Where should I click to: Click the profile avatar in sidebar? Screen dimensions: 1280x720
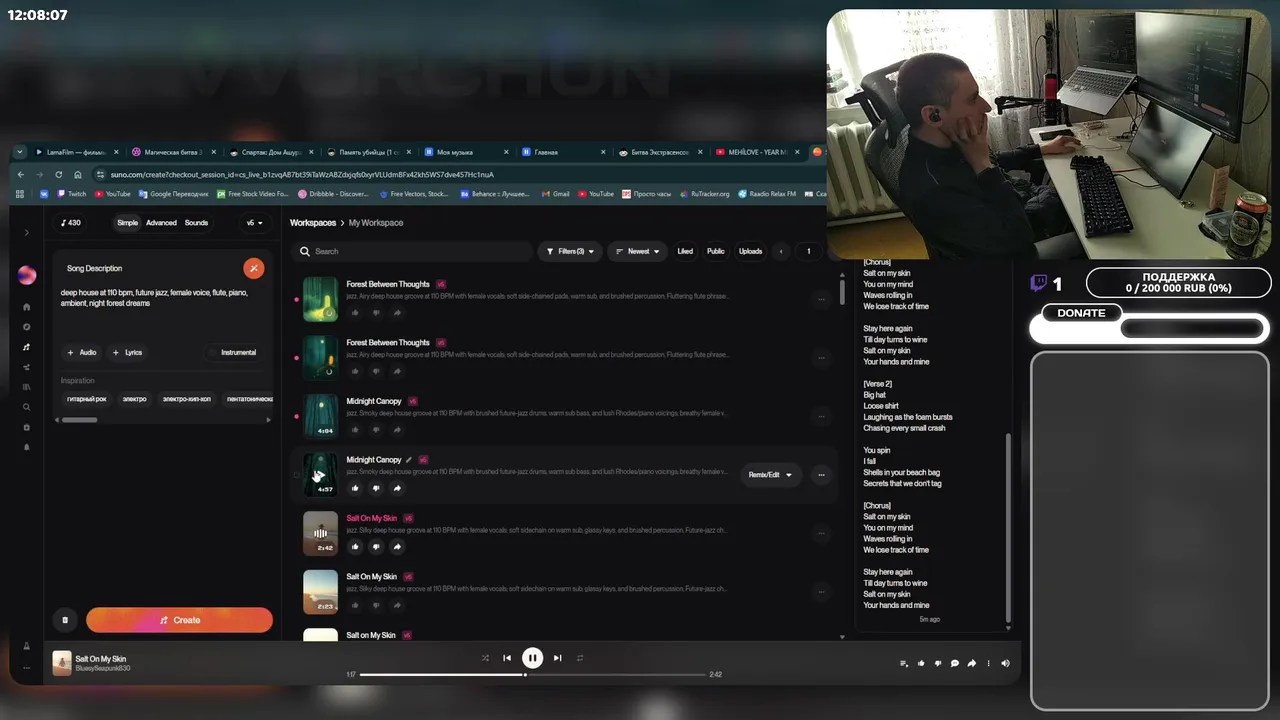point(27,275)
